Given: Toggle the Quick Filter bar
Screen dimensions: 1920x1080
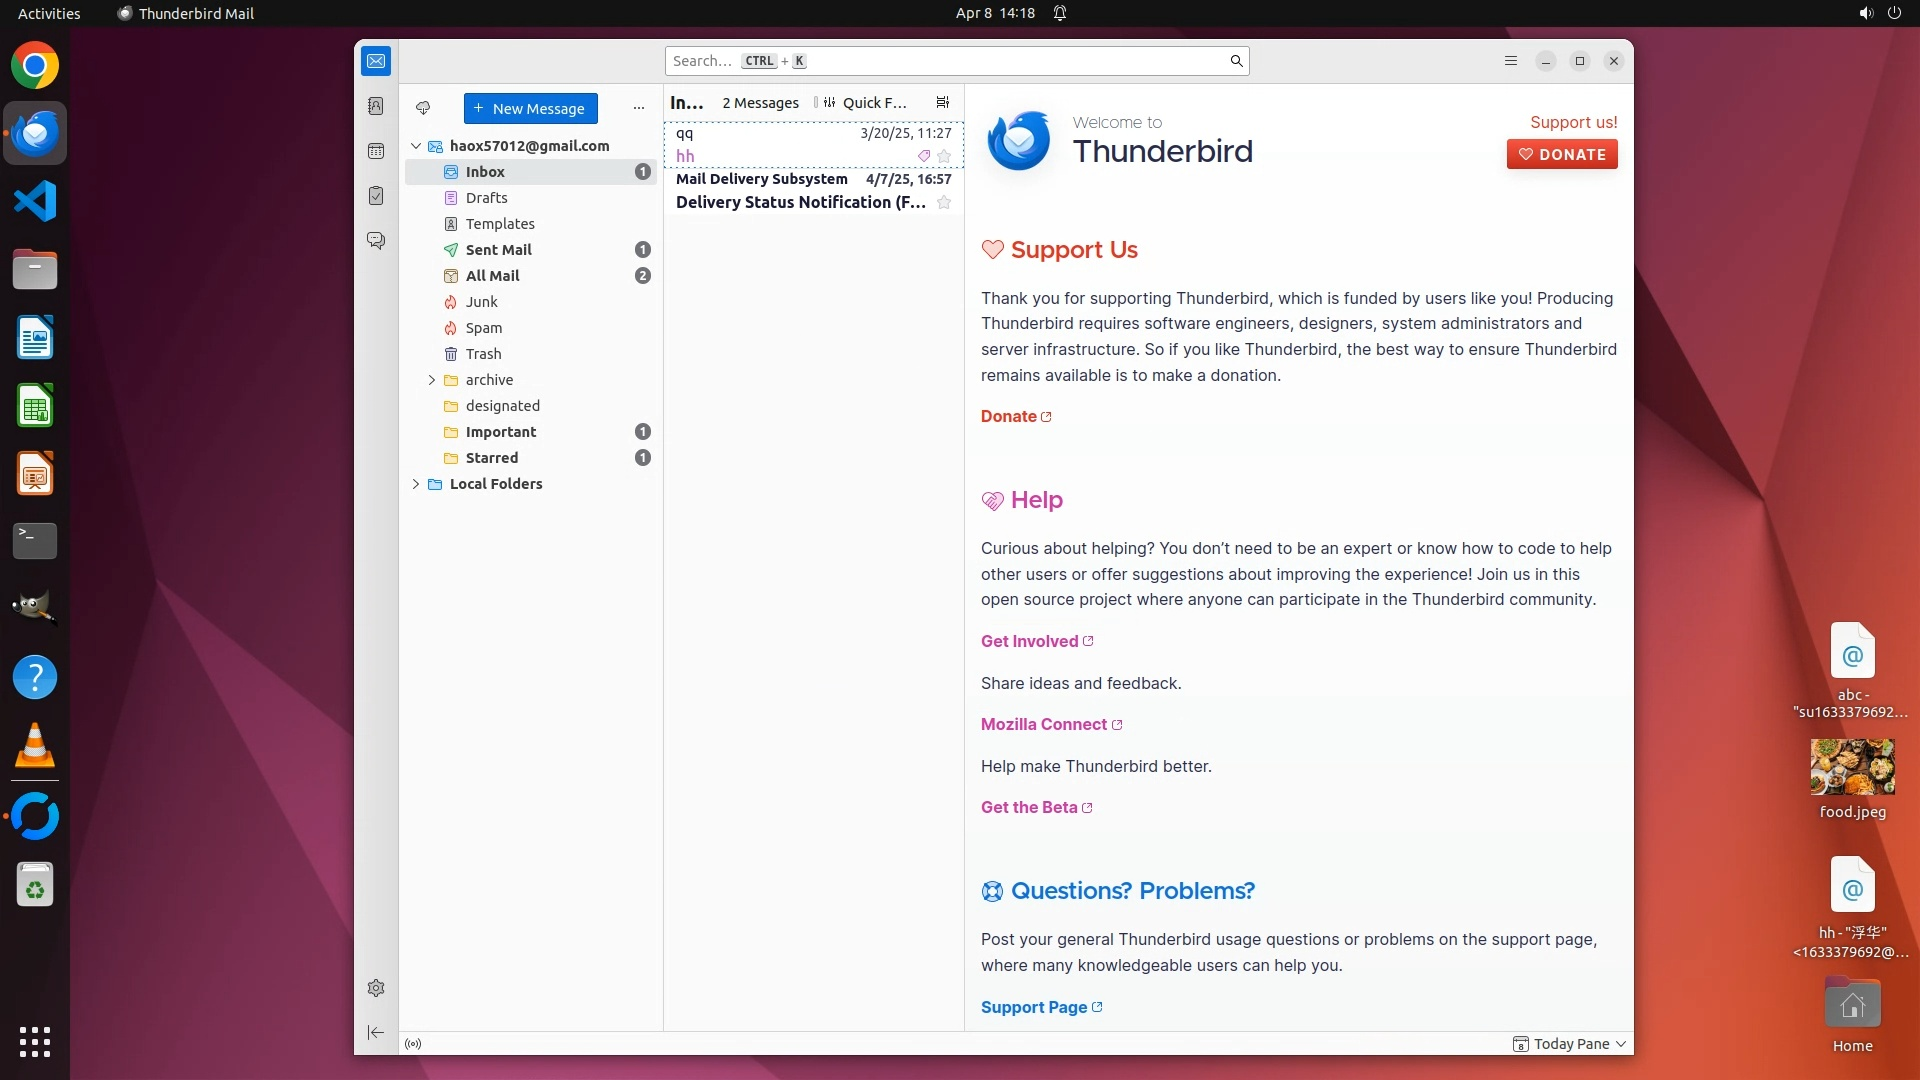Looking at the screenshot, I should (x=866, y=102).
